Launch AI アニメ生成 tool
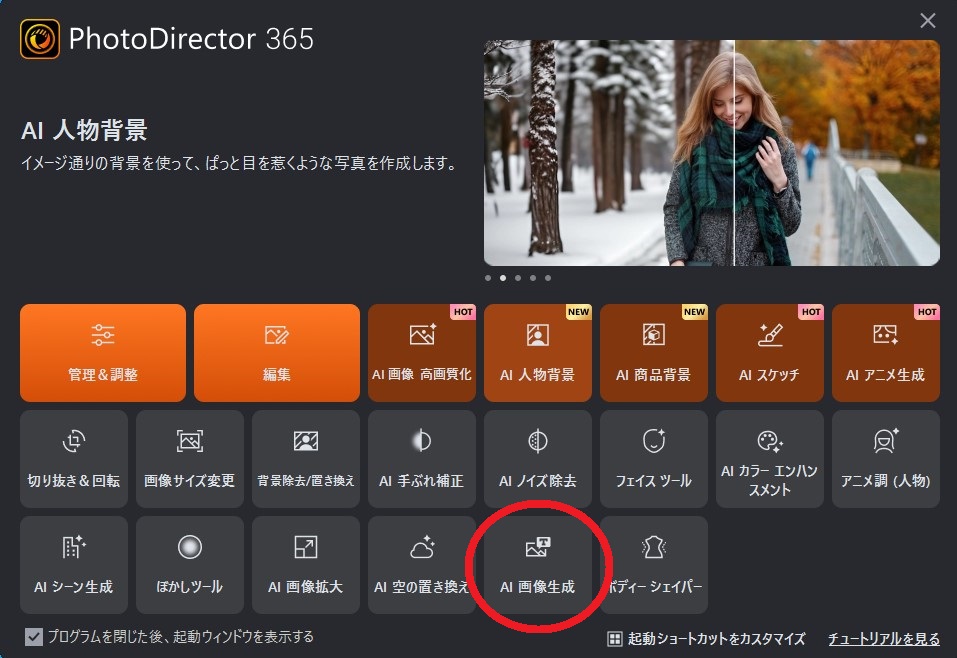Viewport: 957px width, 658px height. tap(886, 353)
